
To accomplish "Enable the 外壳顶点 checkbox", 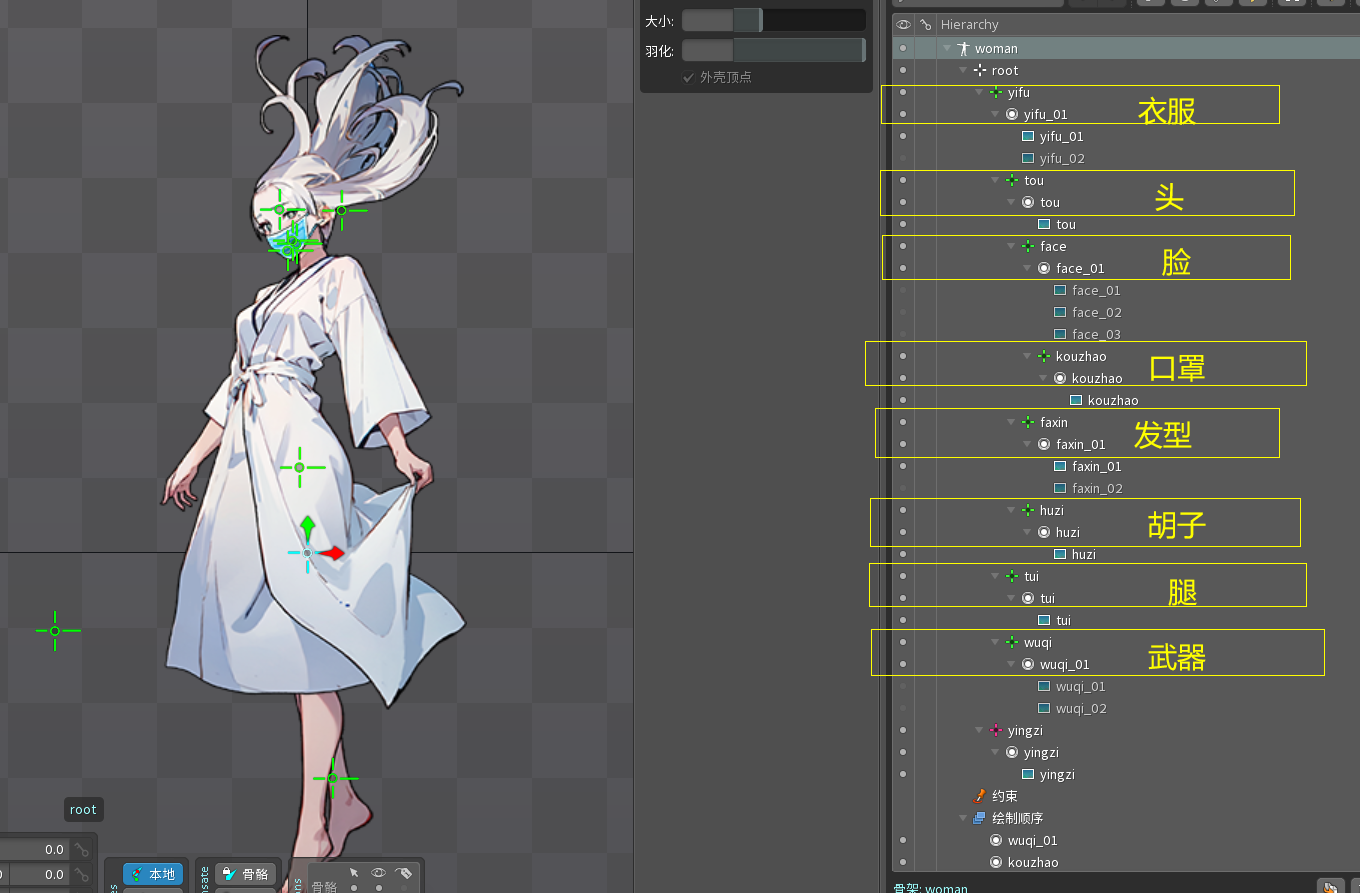I will 688,77.
